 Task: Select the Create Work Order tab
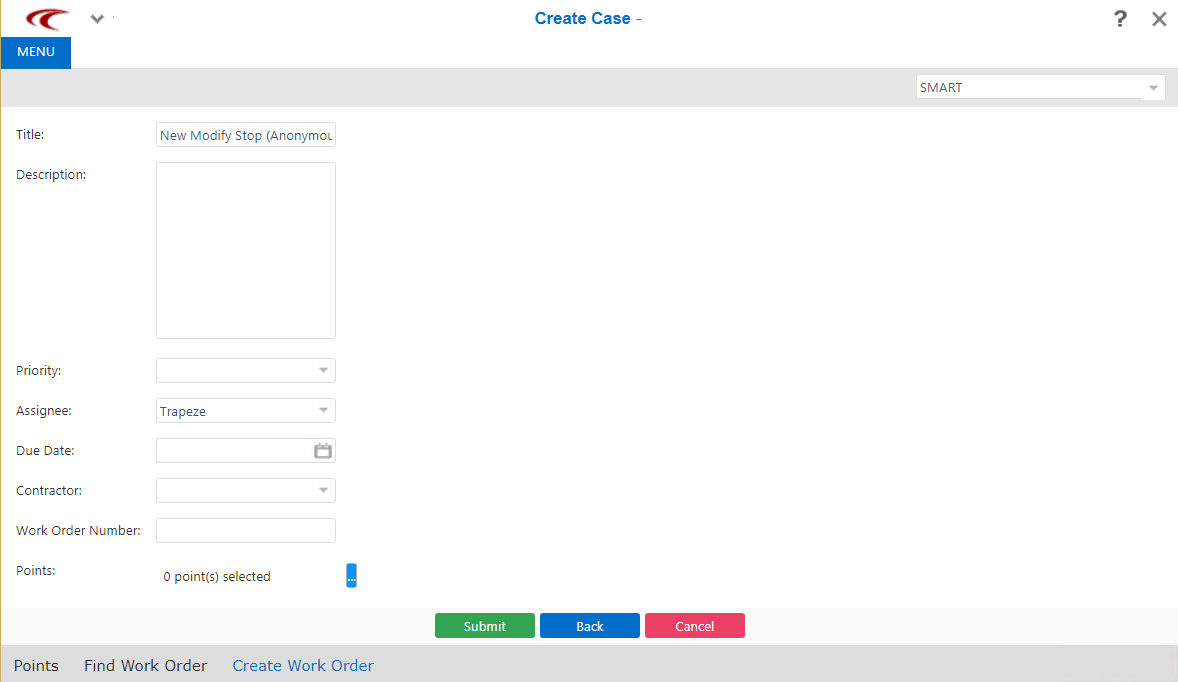point(302,665)
